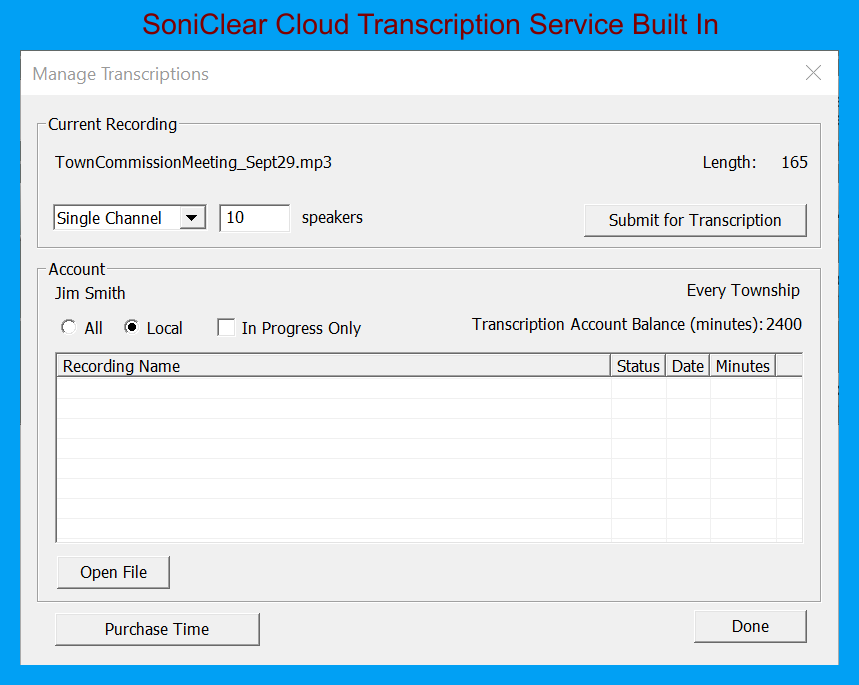The height and width of the screenshot is (685, 859).
Task: Click the Purchase Time button
Action: pos(156,629)
